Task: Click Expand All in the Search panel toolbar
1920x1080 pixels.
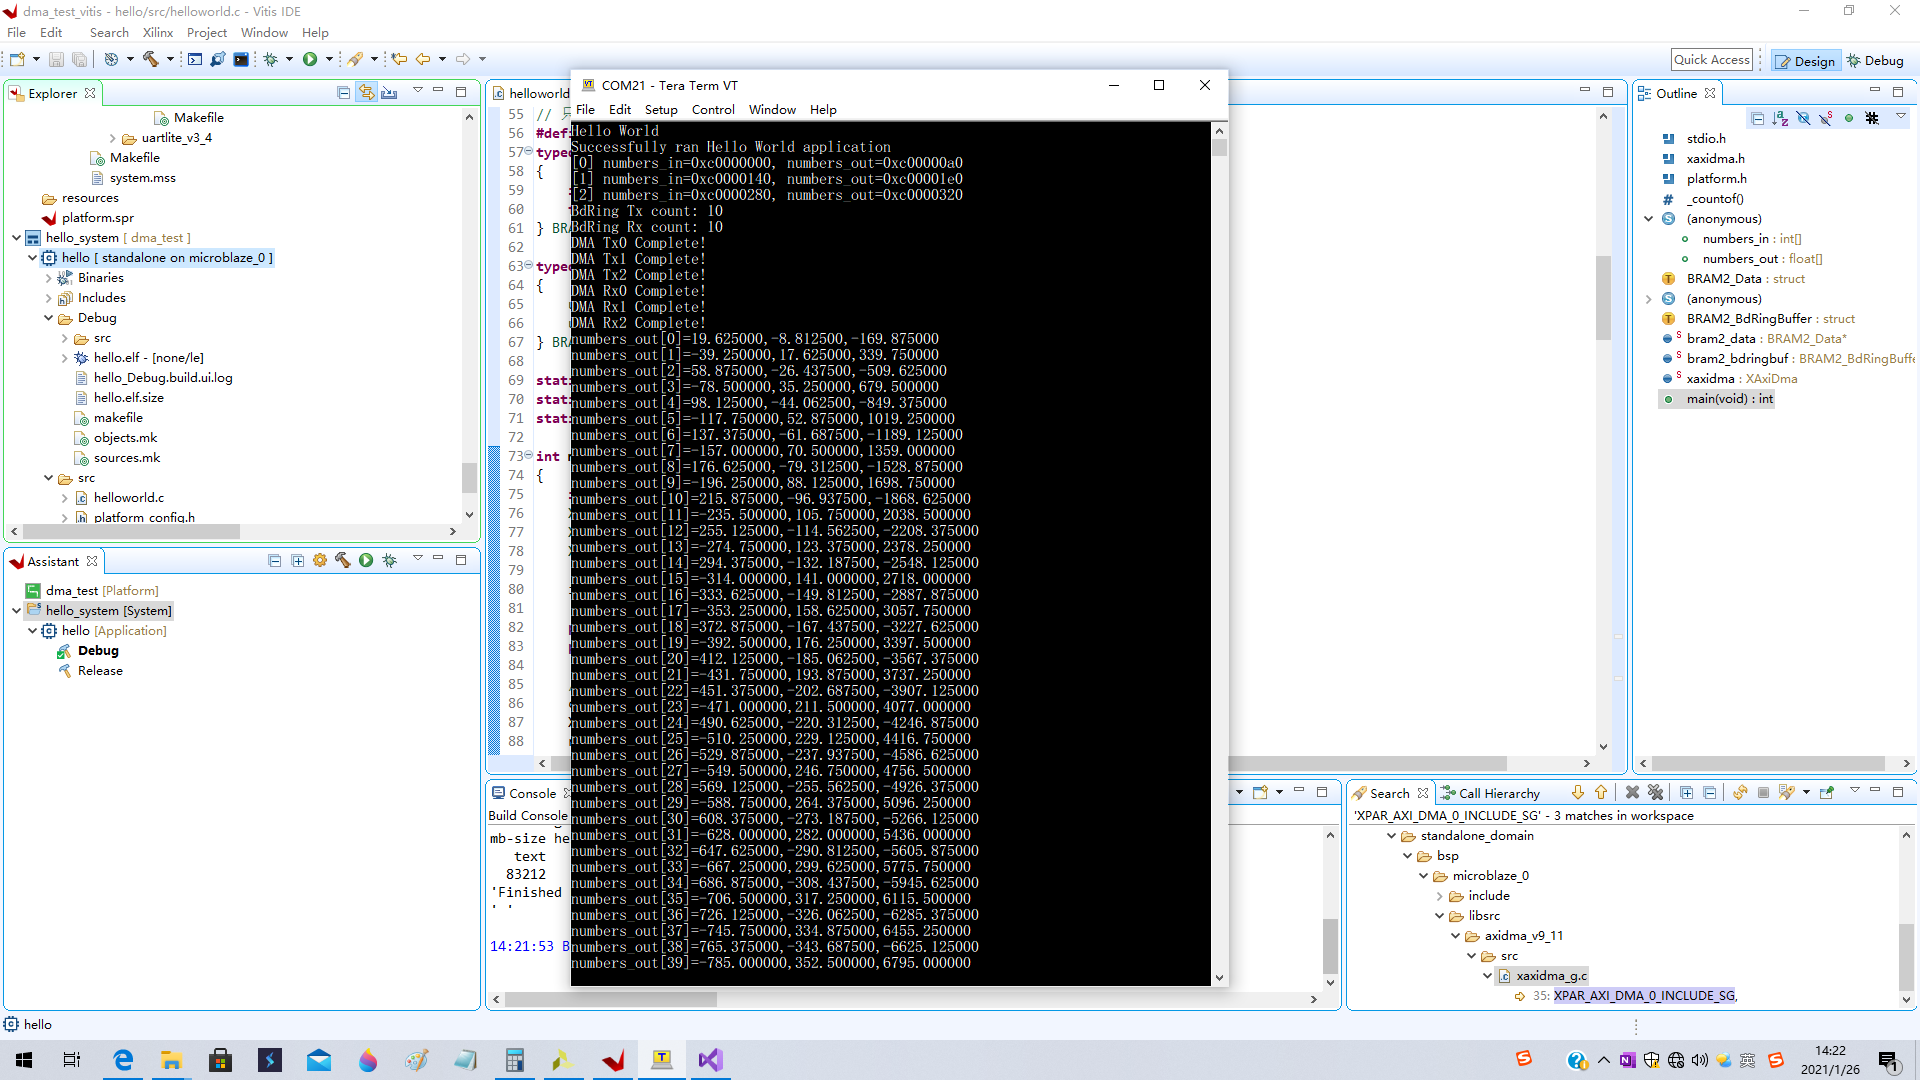Action: pyautogui.click(x=1687, y=792)
